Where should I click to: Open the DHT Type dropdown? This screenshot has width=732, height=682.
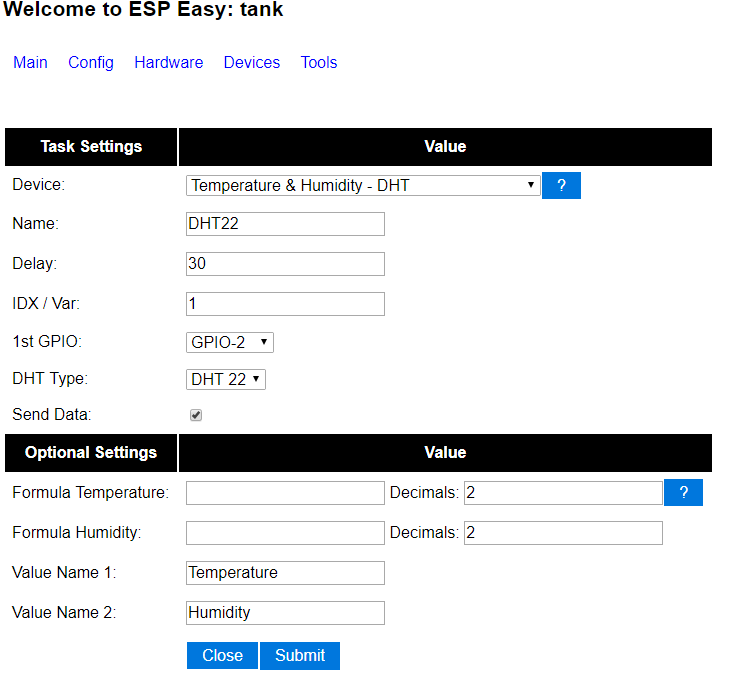pos(226,379)
